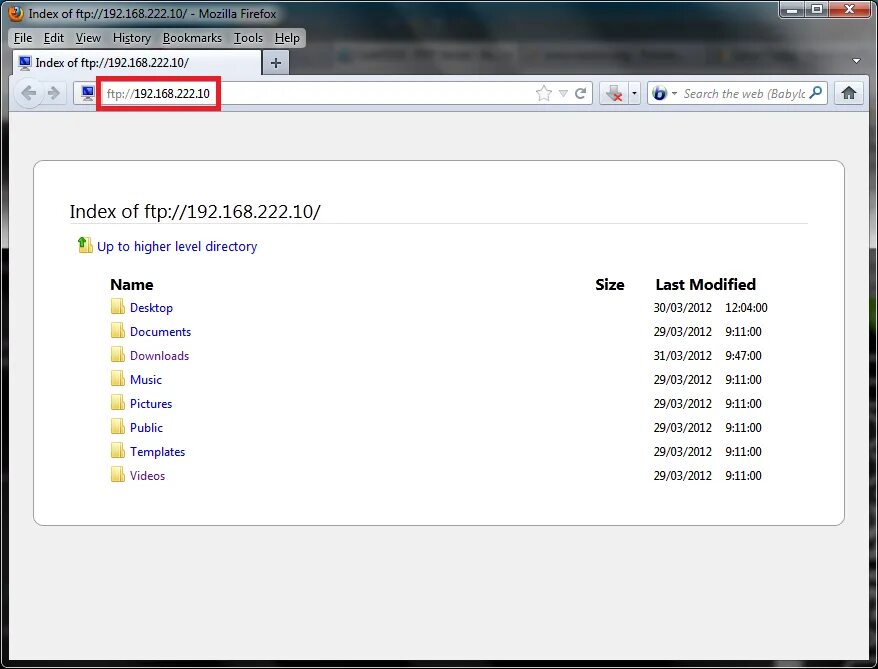878x669 pixels.
Task: Click the tab favicon for Index of ftp
Action: (25, 63)
